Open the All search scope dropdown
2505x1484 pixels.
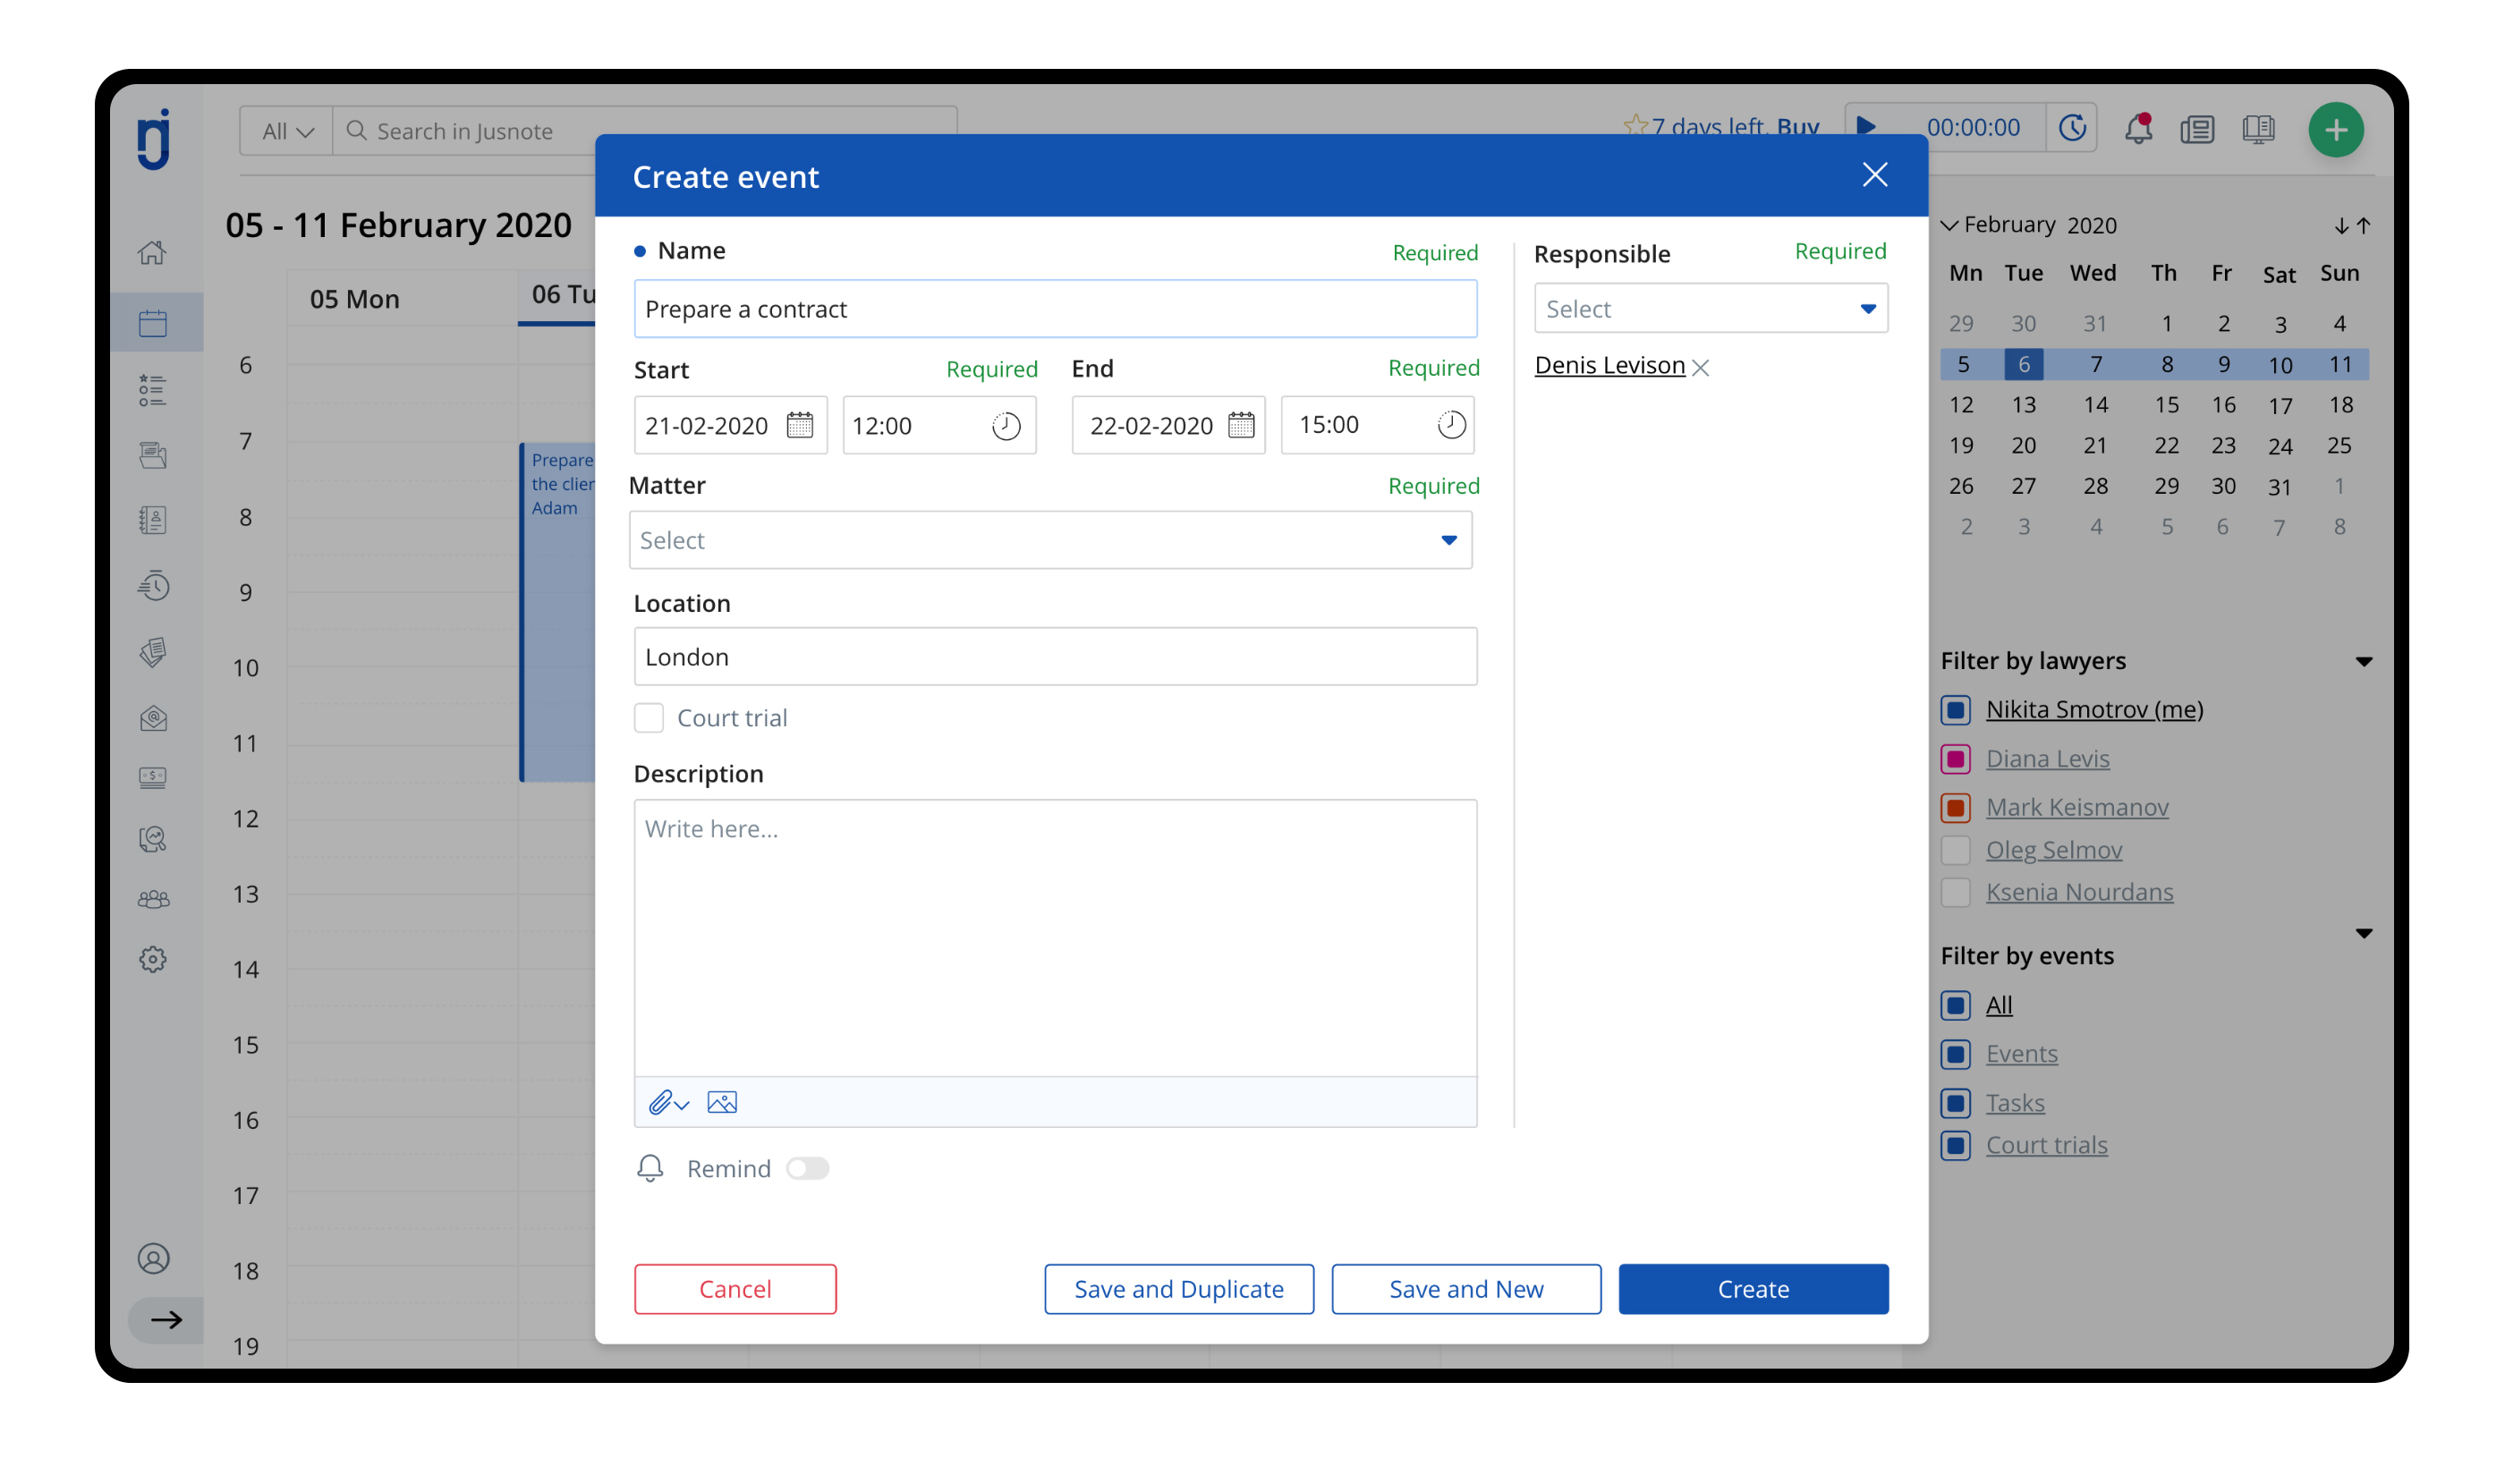pyautogui.click(x=287, y=131)
